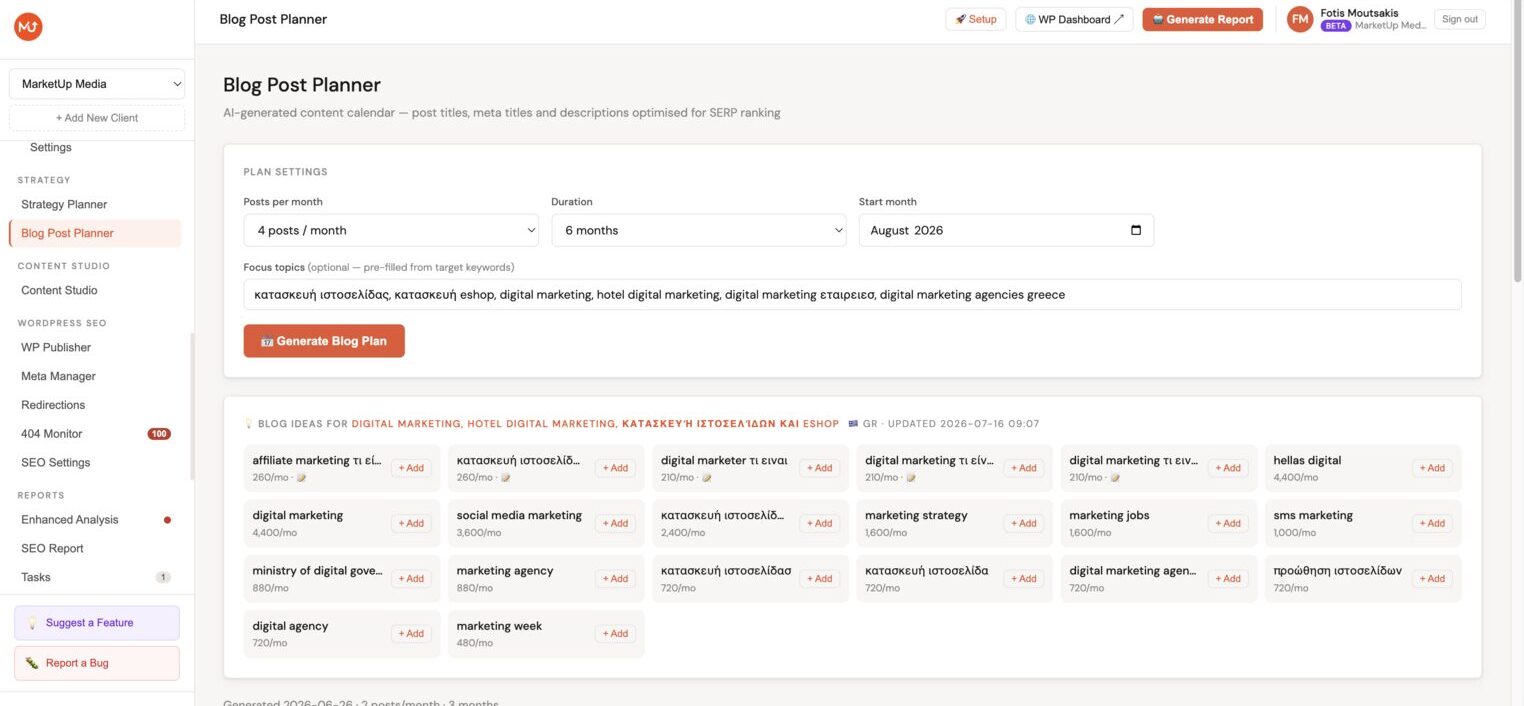Add the 'digital agency' idea
Viewport: 1524px width, 706px height.
411,633
